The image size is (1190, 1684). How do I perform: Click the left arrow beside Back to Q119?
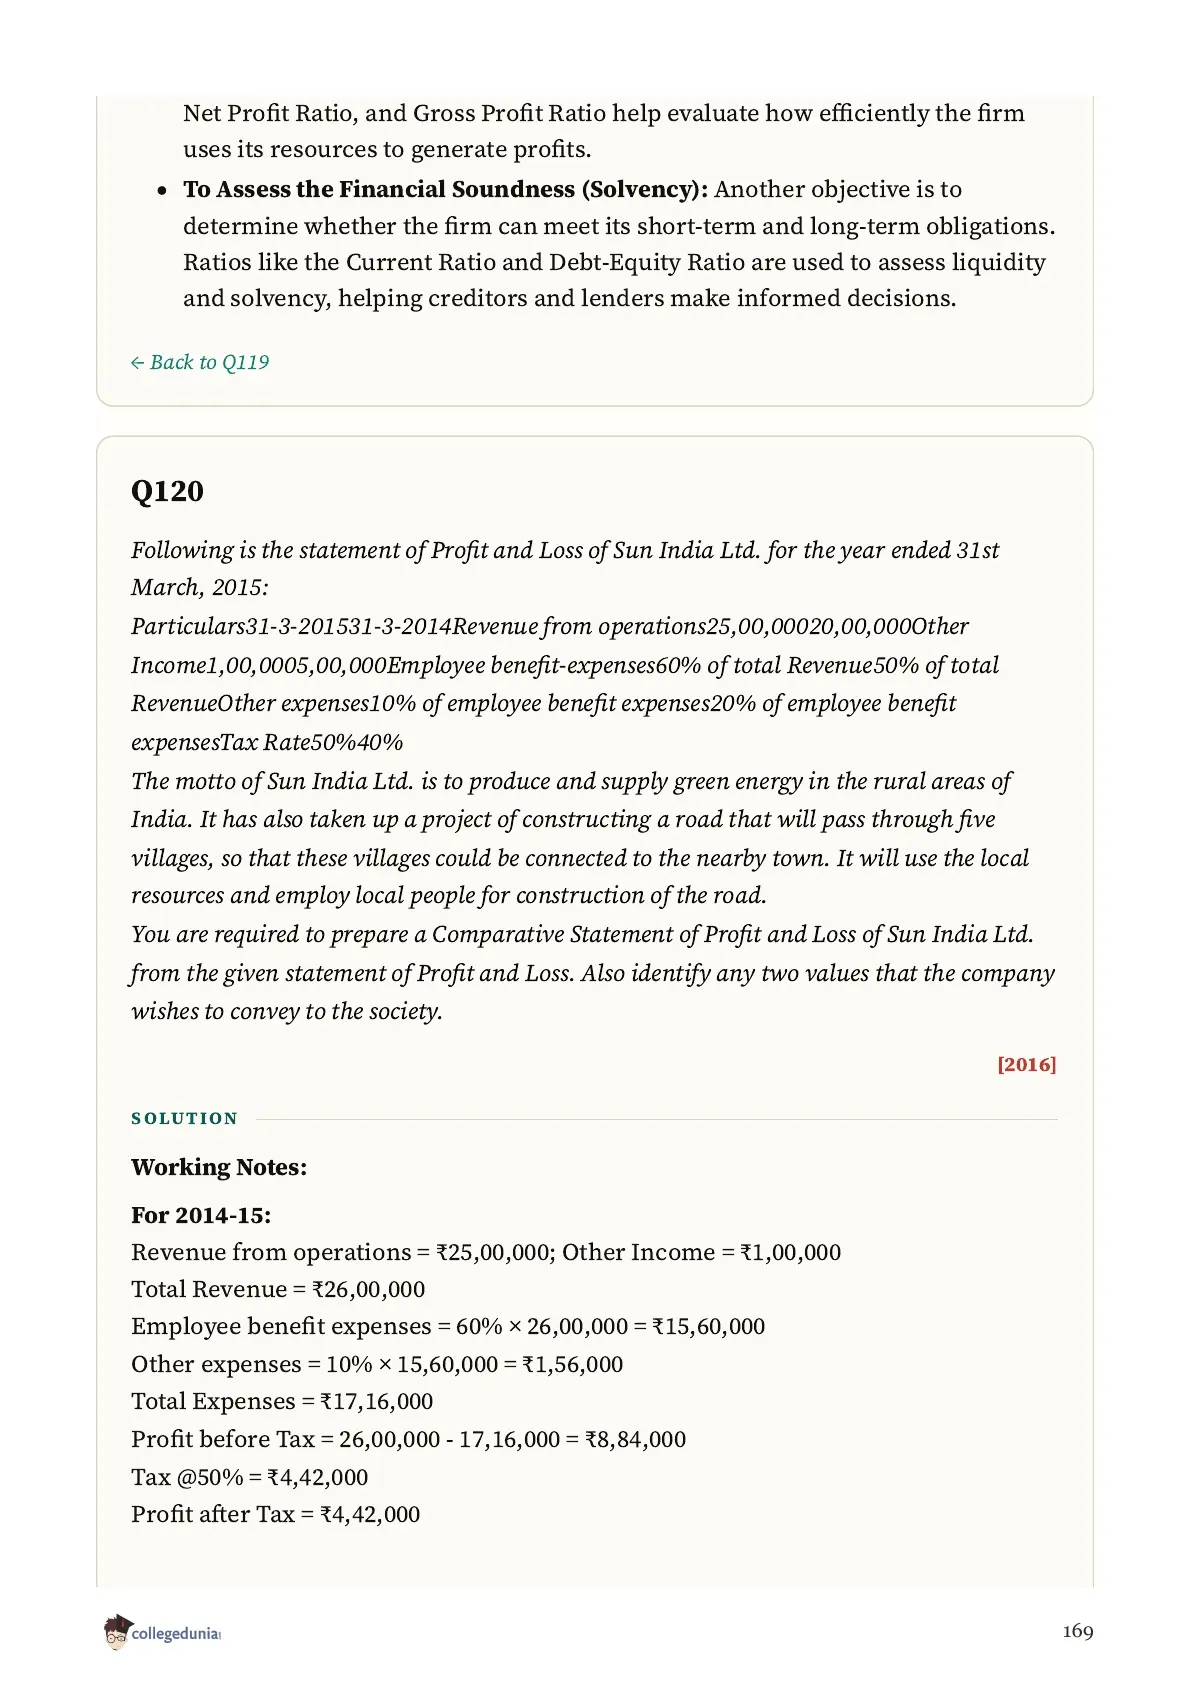[137, 363]
